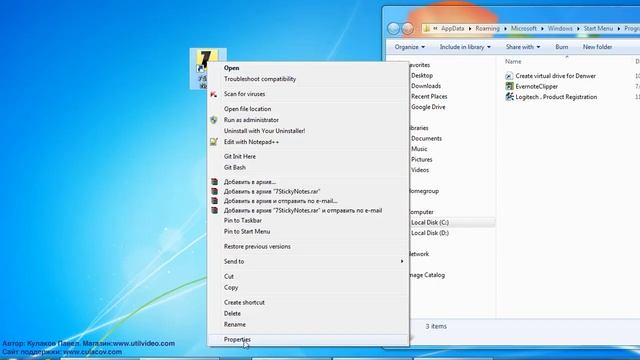Screen dimensions: 640x360
Task: Click the Logitech Product Registration file icon
Action: (x=509, y=97)
